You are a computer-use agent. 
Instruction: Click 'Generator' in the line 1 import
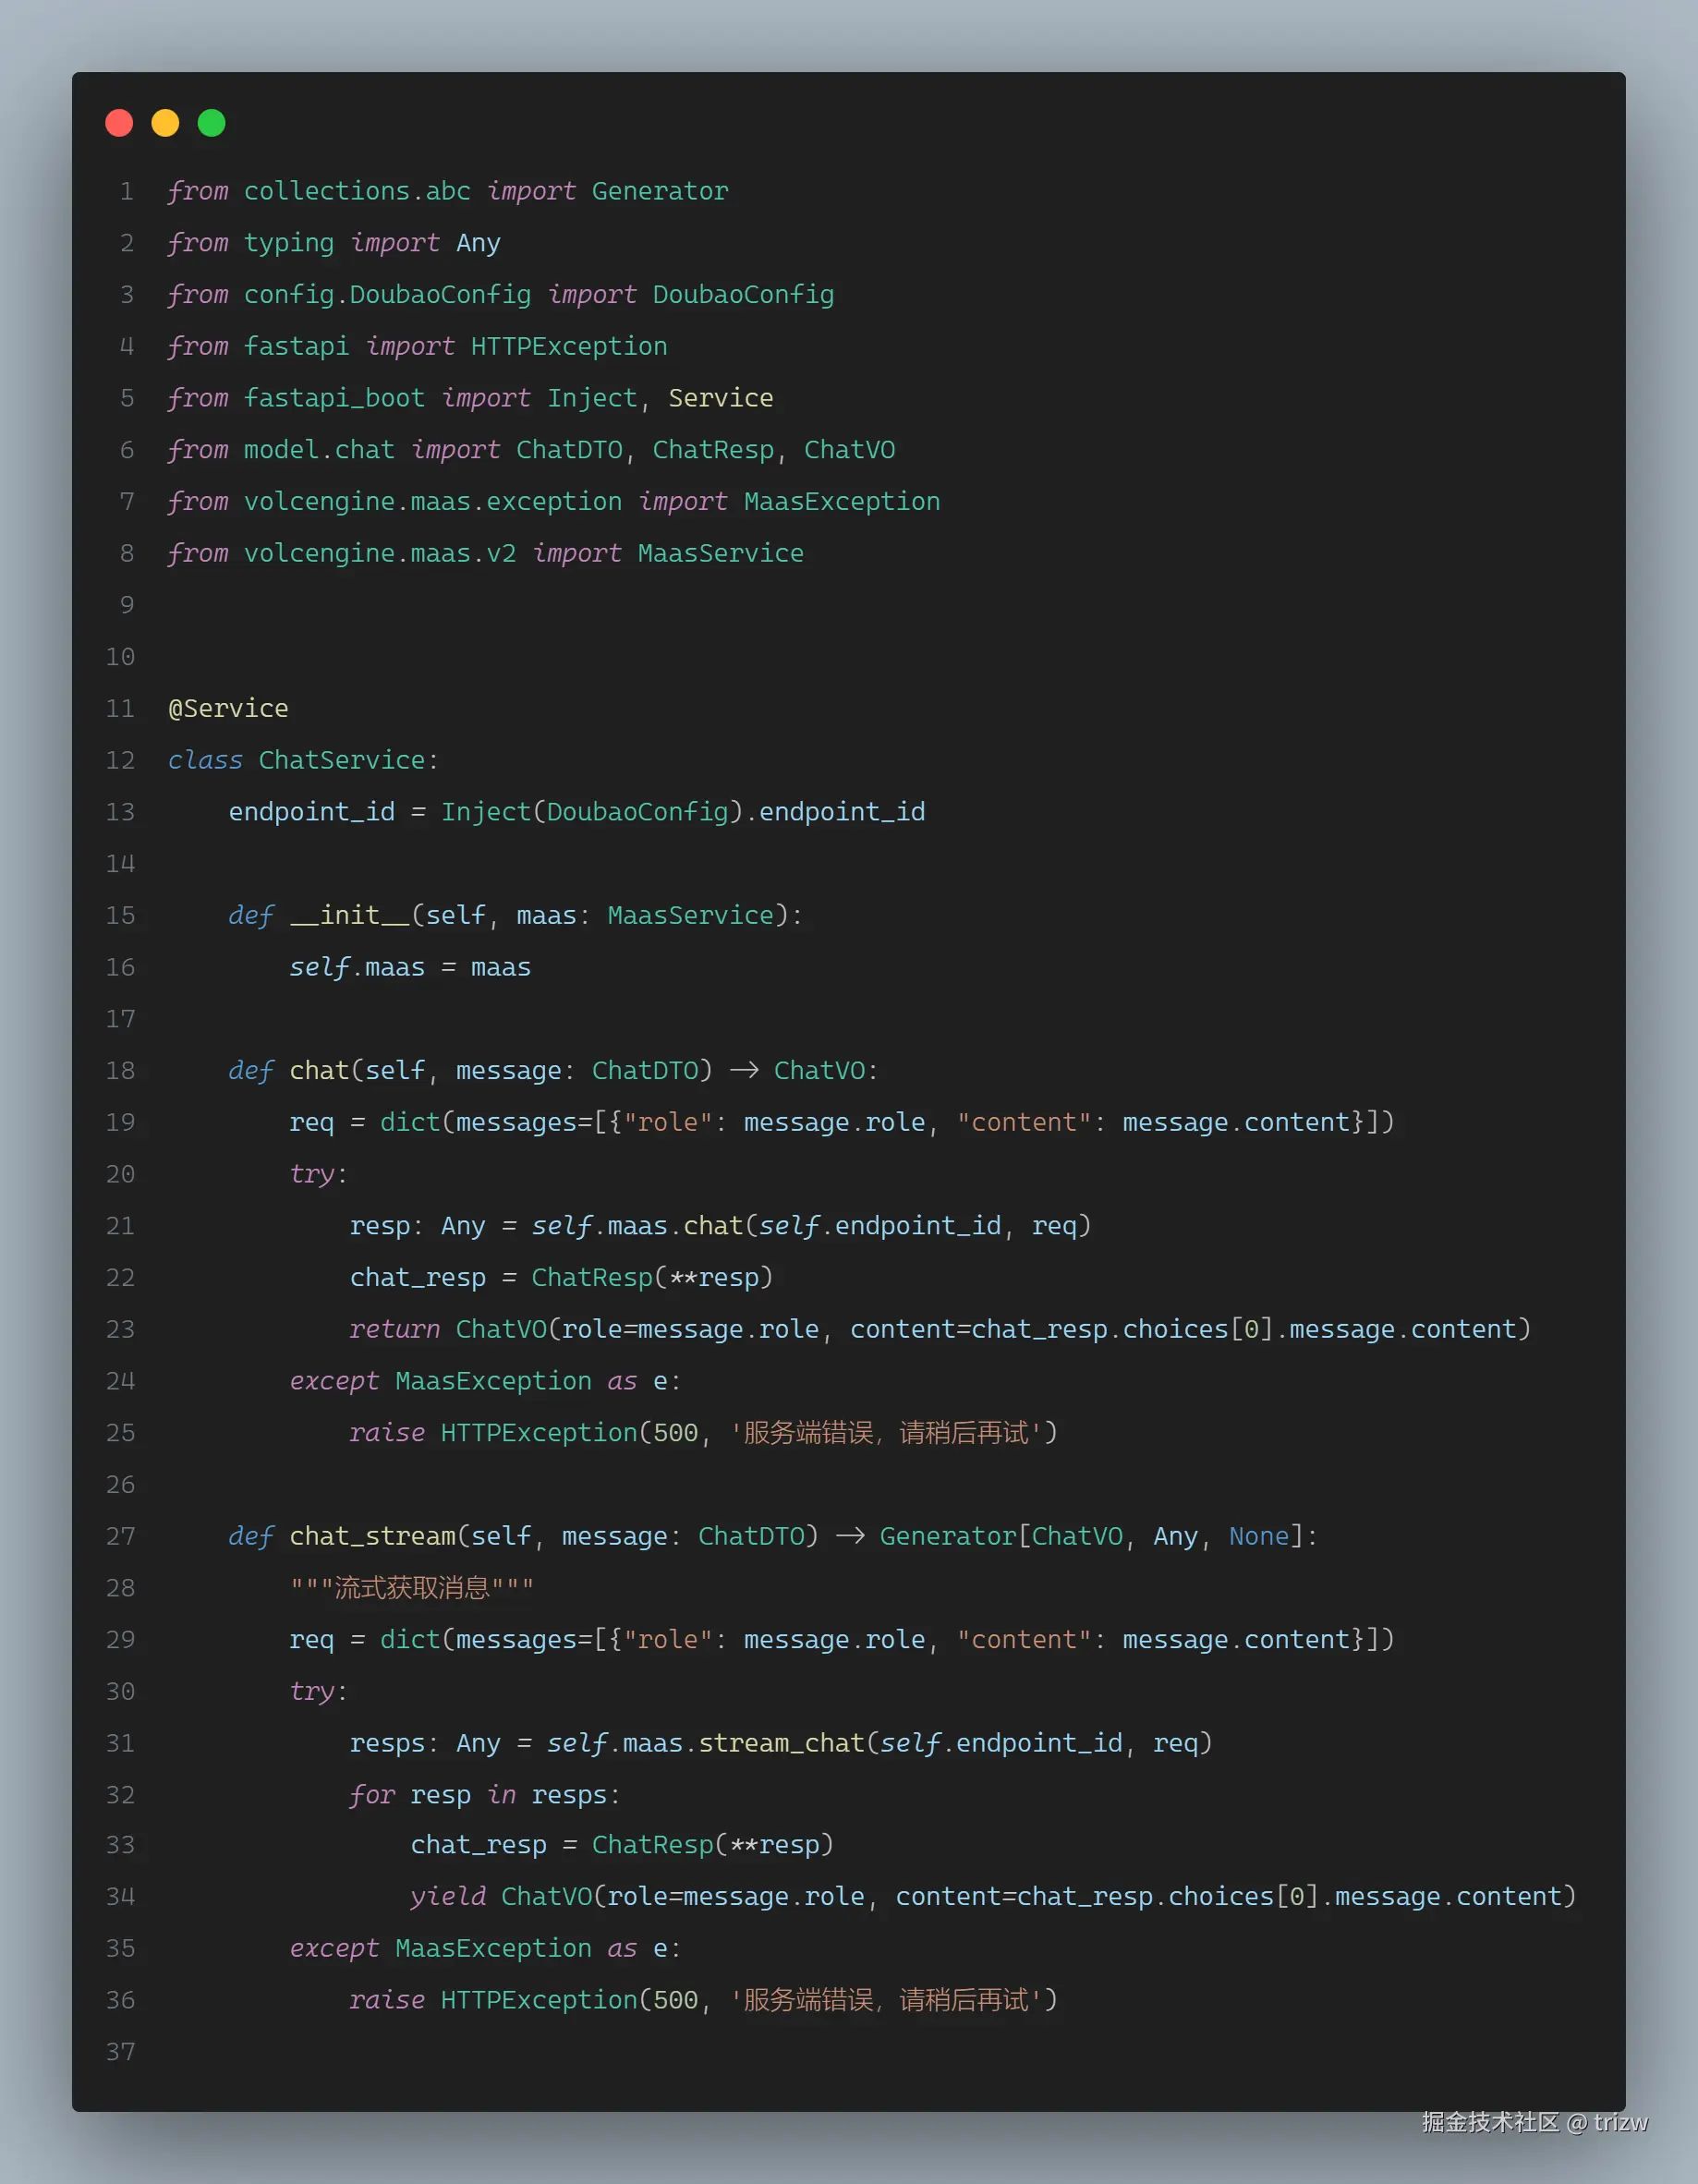[660, 191]
